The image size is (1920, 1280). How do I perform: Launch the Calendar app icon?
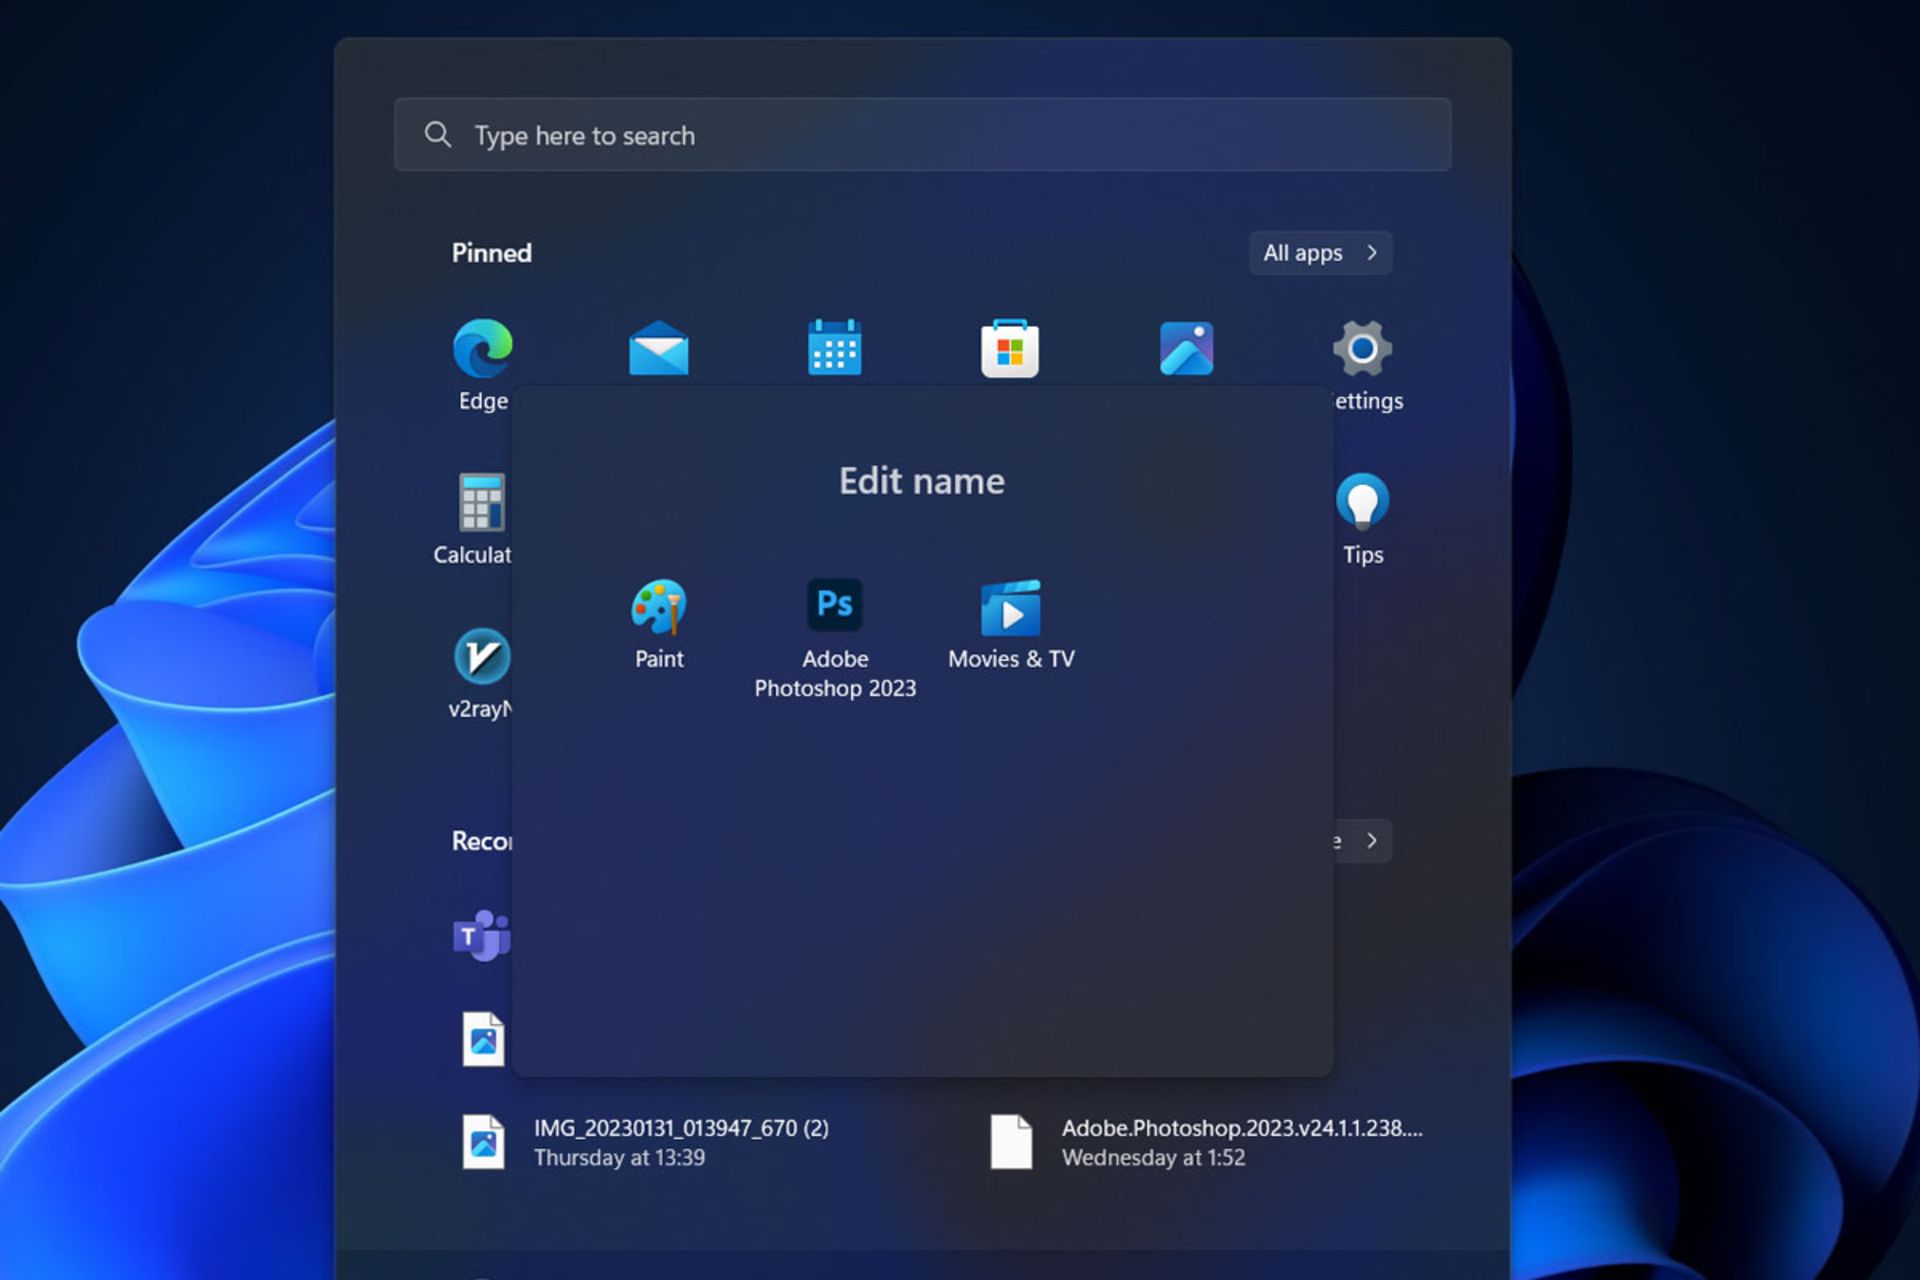pos(835,347)
